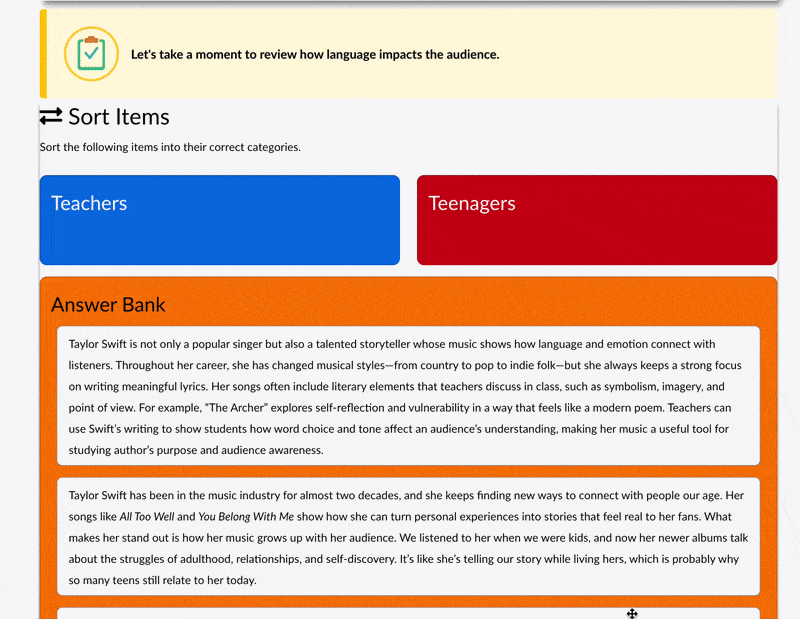Image resolution: width=800 pixels, height=619 pixels.
Task: Click the 'Answer Bank' heading
Action: [108, 305]
